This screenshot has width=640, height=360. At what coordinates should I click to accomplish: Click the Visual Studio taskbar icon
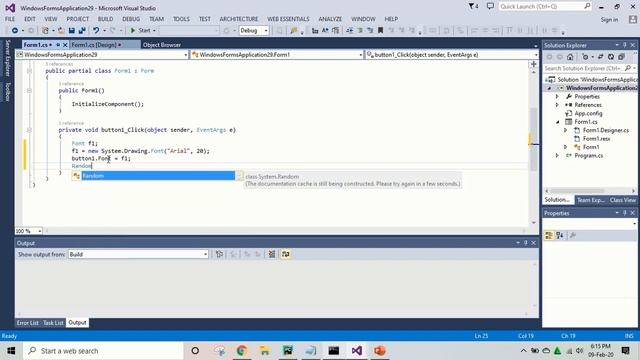click(357, 351)
